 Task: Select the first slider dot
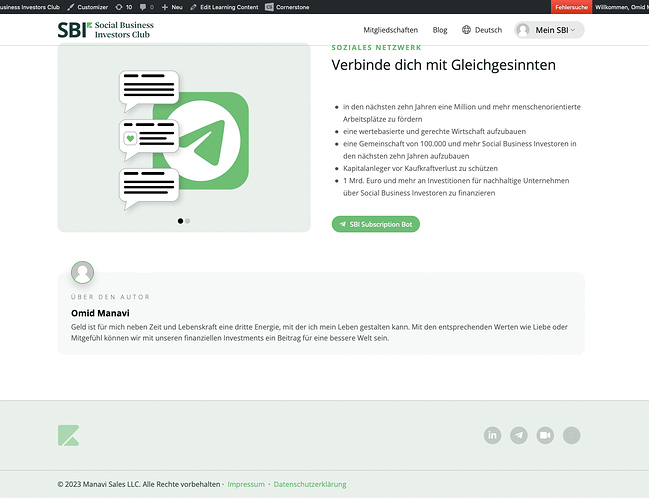(180, 220)
